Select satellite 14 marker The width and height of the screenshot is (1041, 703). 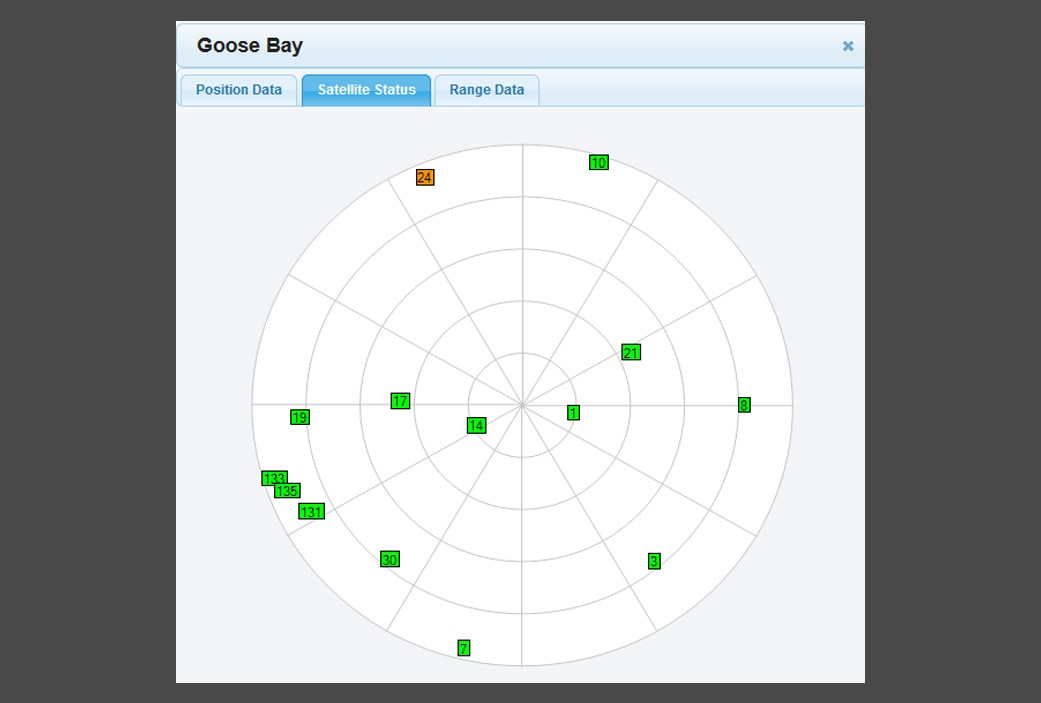476,426
